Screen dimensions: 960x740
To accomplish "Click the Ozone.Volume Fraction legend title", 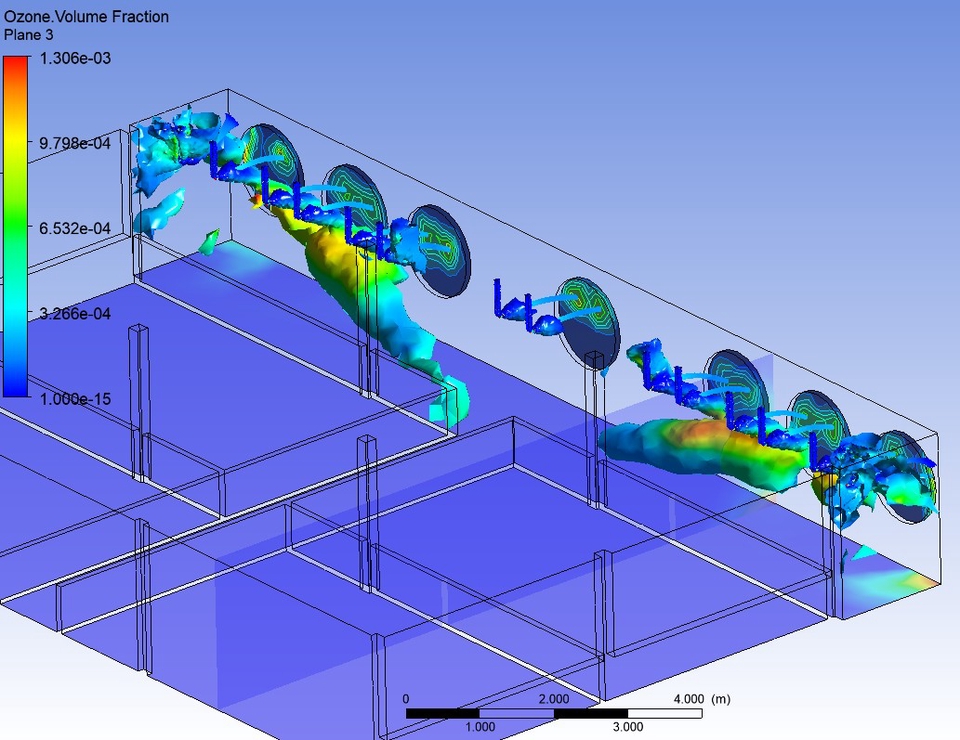I will tap(85, 16).
